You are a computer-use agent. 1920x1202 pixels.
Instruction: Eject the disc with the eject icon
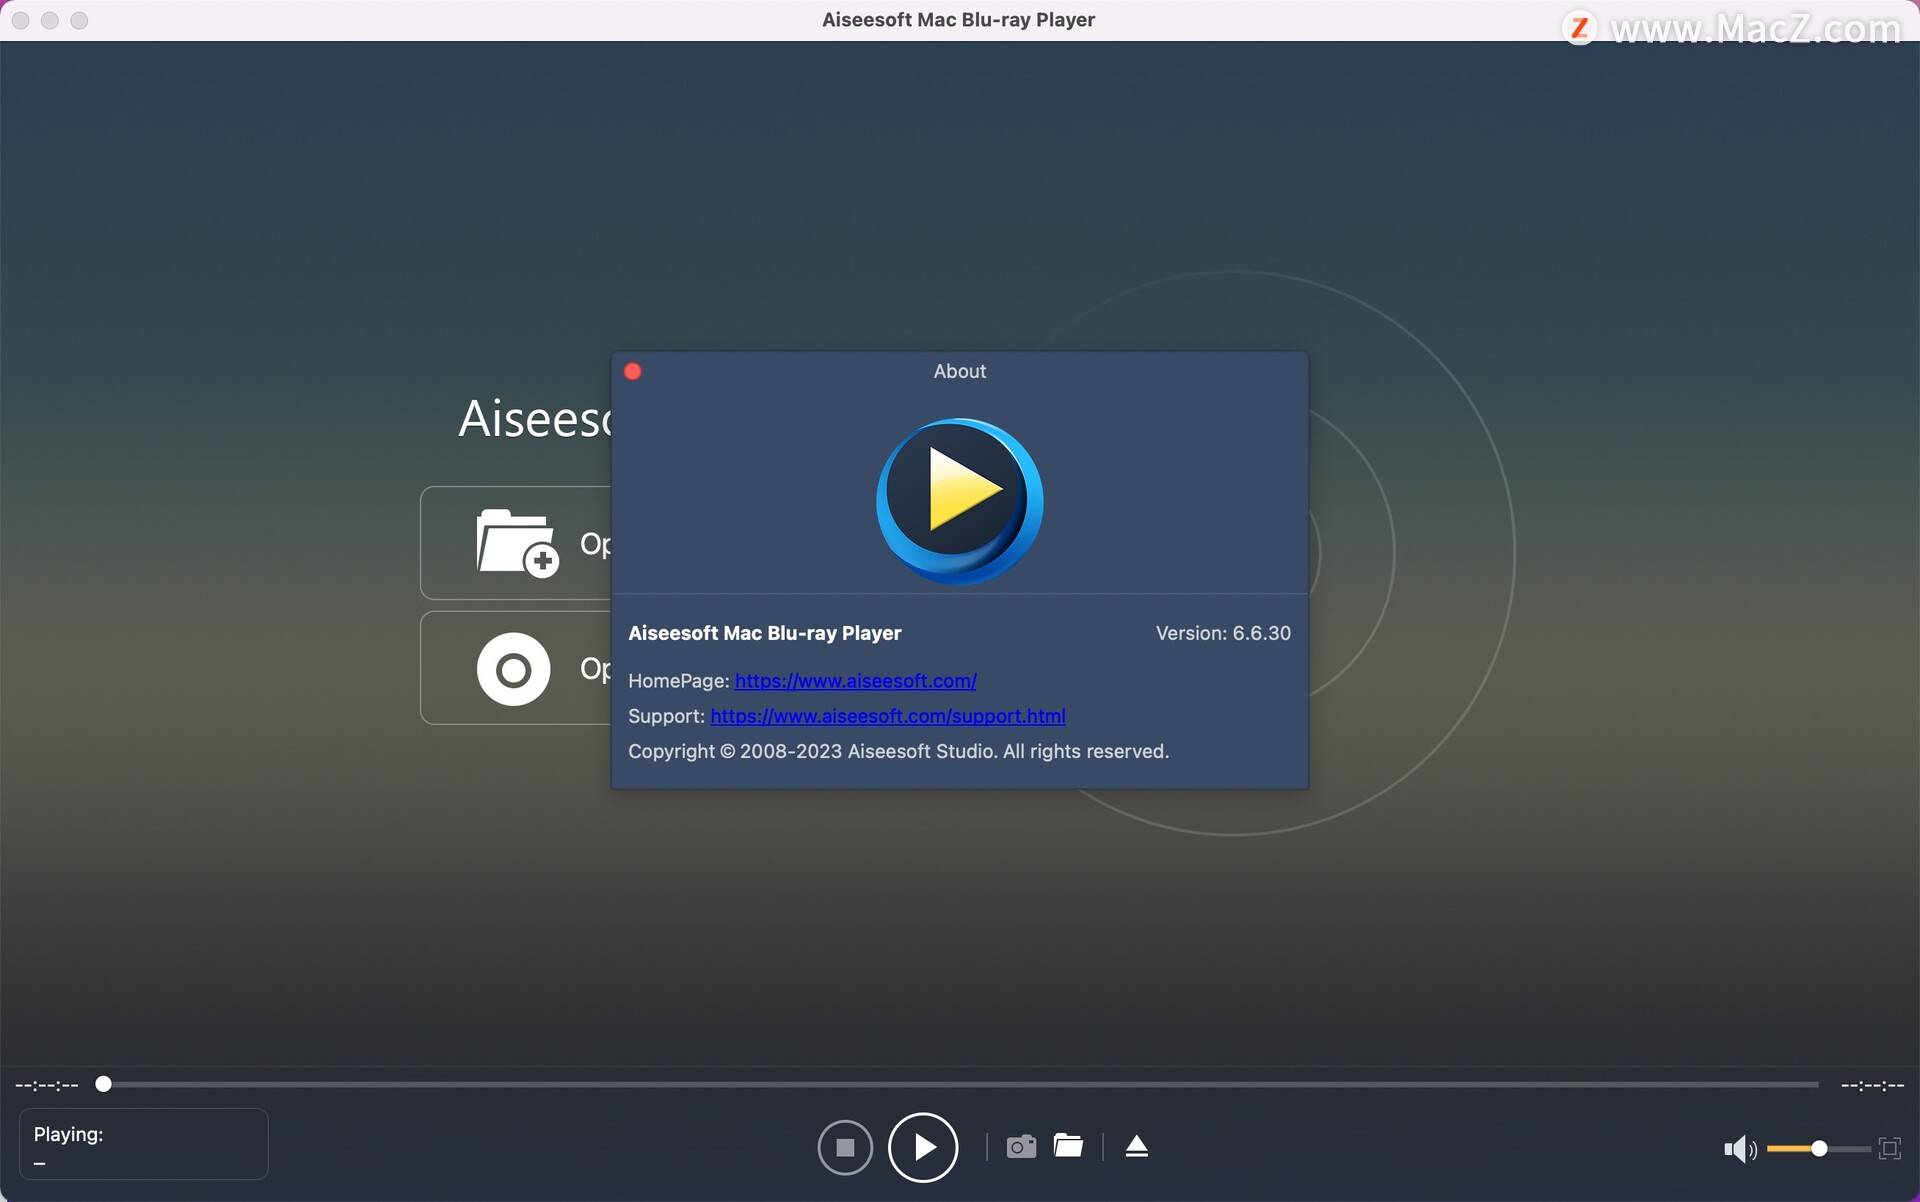click(1136, 1146)
